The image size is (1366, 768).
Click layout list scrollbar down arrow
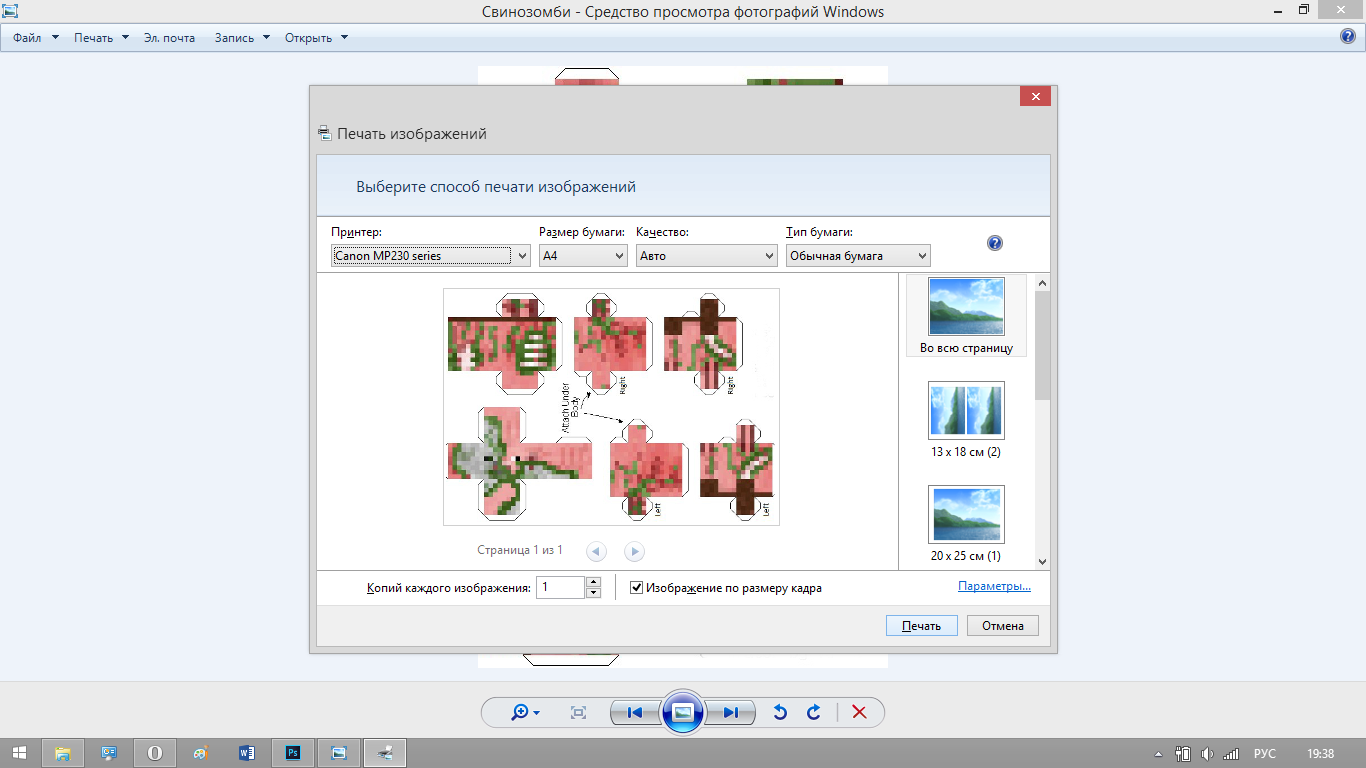click(1042, 562)
